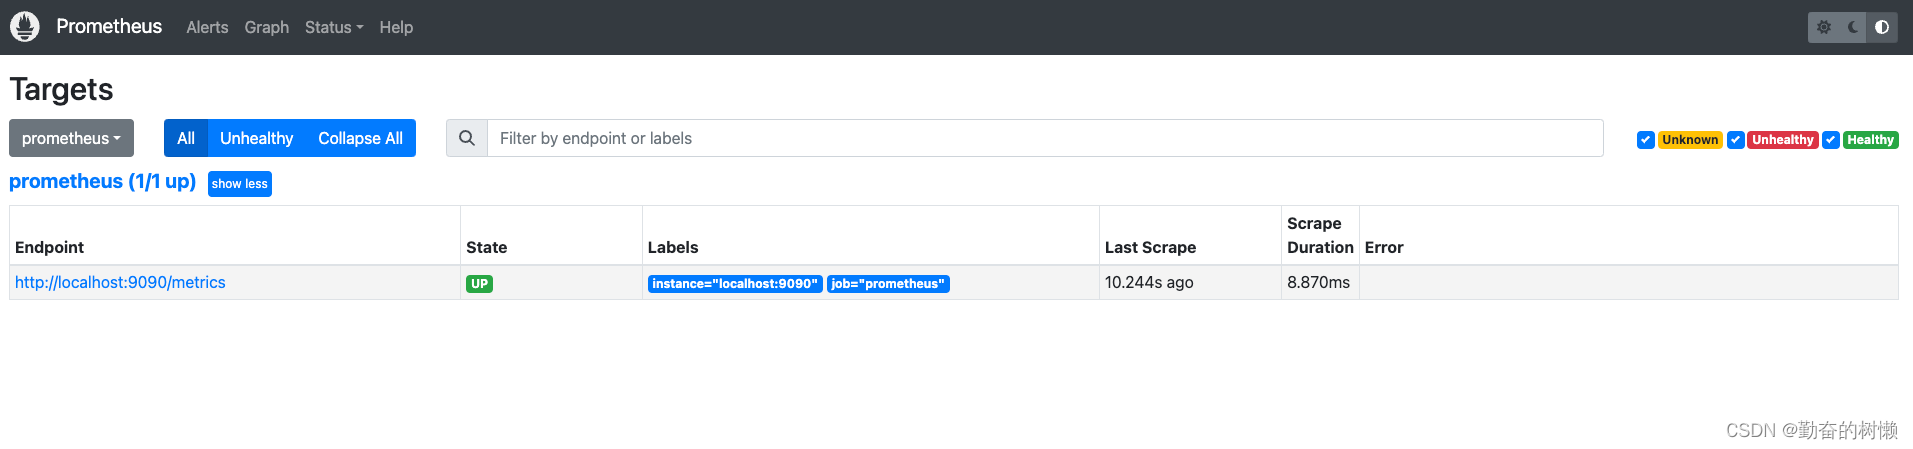
Task: Show only Unhealthy targets
Action: (x=256, y=138)
